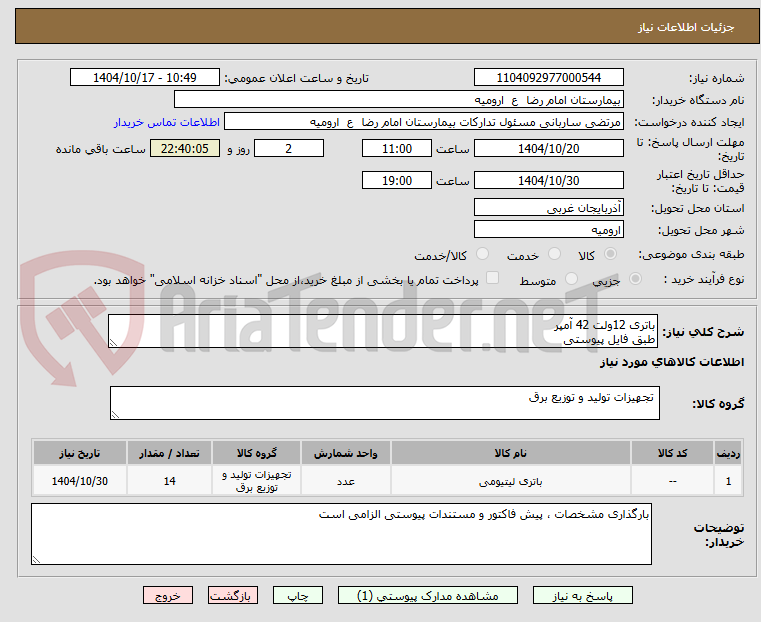The width and height of the screenshot is (761, 622).
Task: Select the جزیی purchase type radio
Action: coord(635,278)
